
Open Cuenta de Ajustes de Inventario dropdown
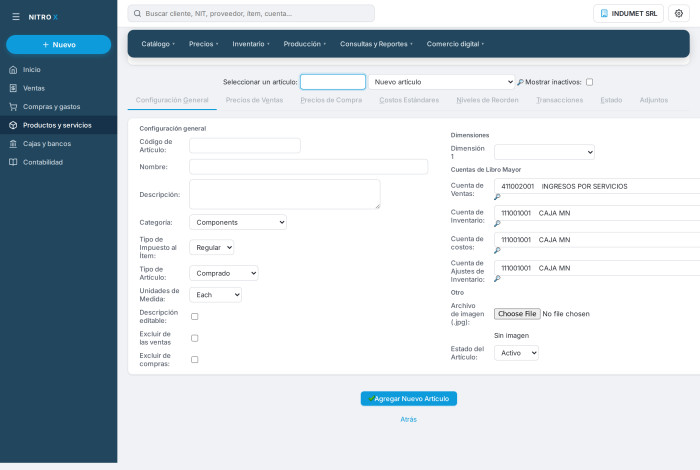pos(597,268)
